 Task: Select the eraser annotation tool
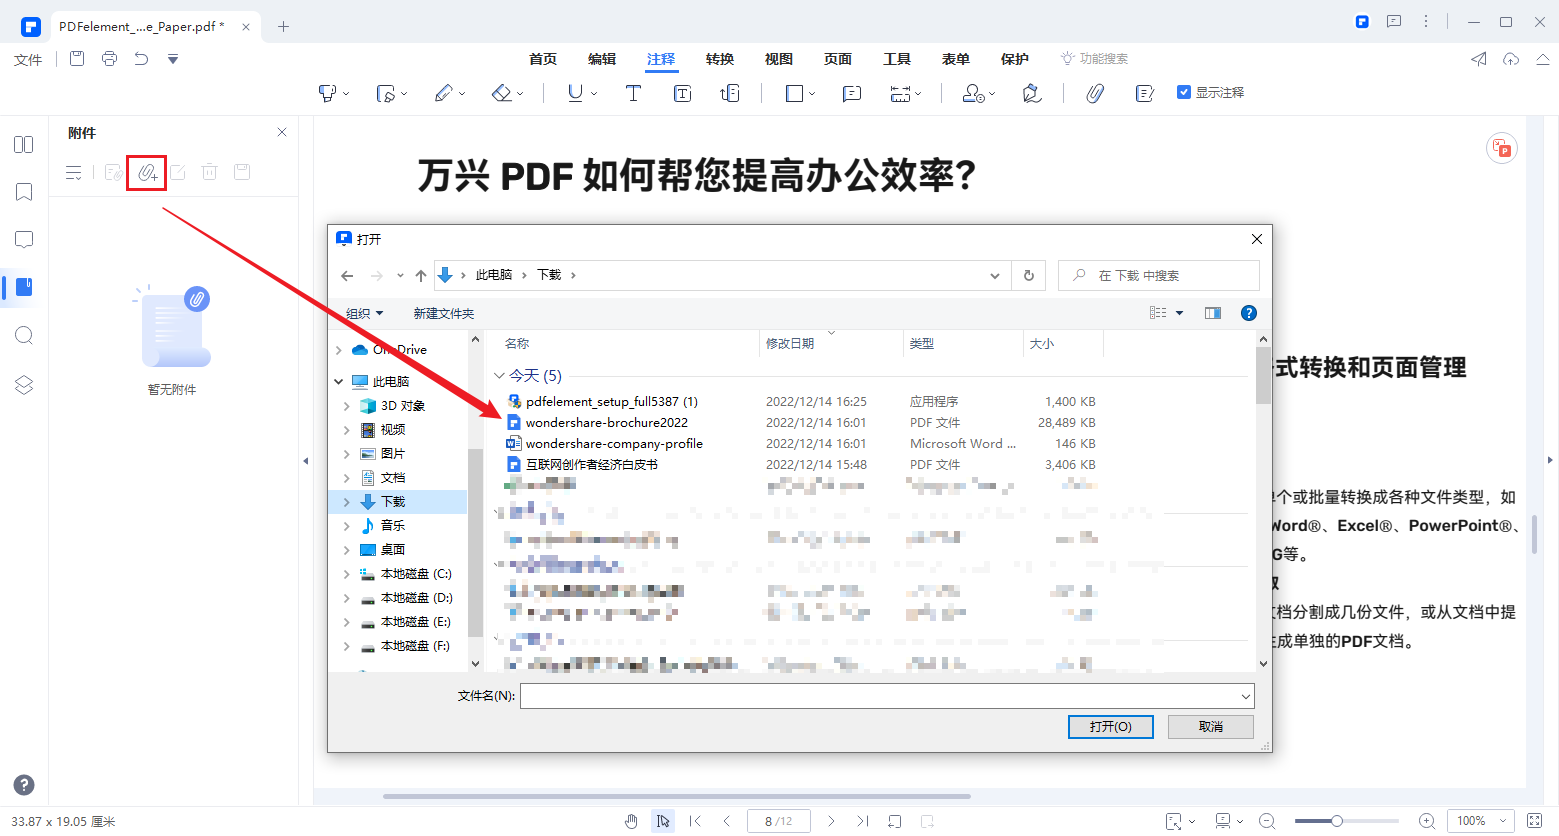click(501, 92)
